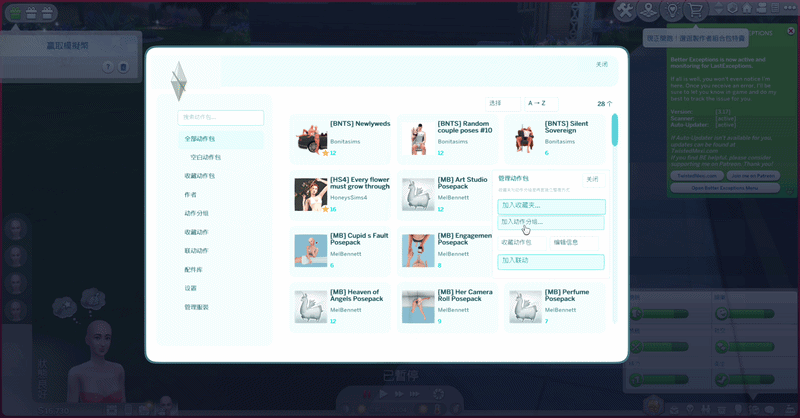This screenshot has height=418, width=800.
Task: Click 加入收藏夹... in the manage popup
Action: click(x=551, y=206)
